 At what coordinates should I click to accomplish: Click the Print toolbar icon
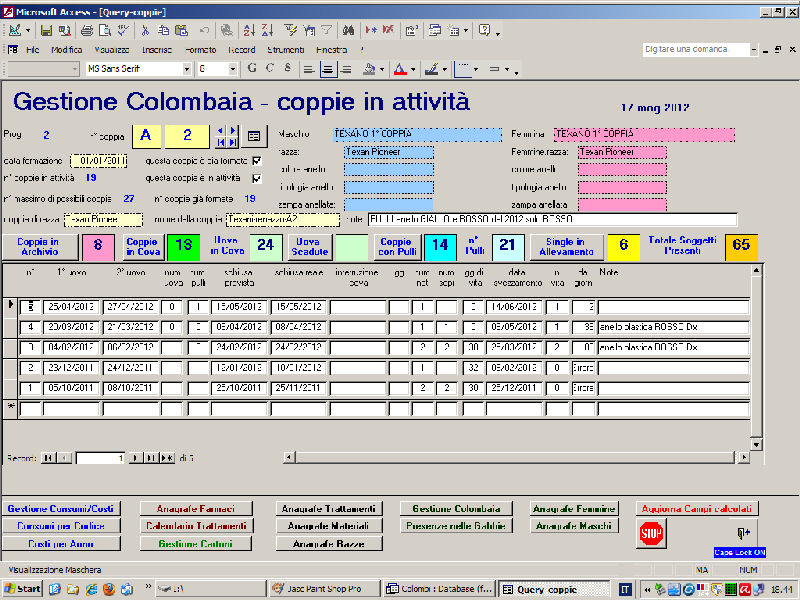tap(87, 31)
